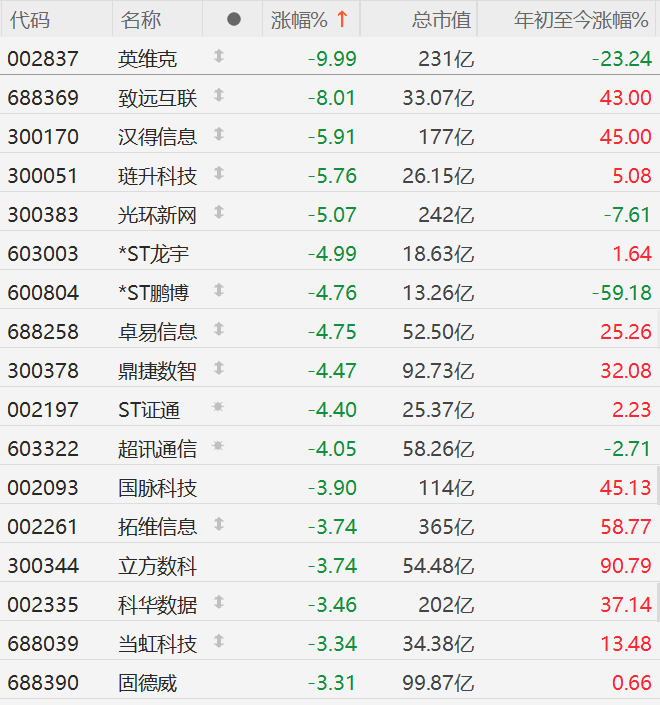Click the marker icon next to 光环新网

point(219,212)
